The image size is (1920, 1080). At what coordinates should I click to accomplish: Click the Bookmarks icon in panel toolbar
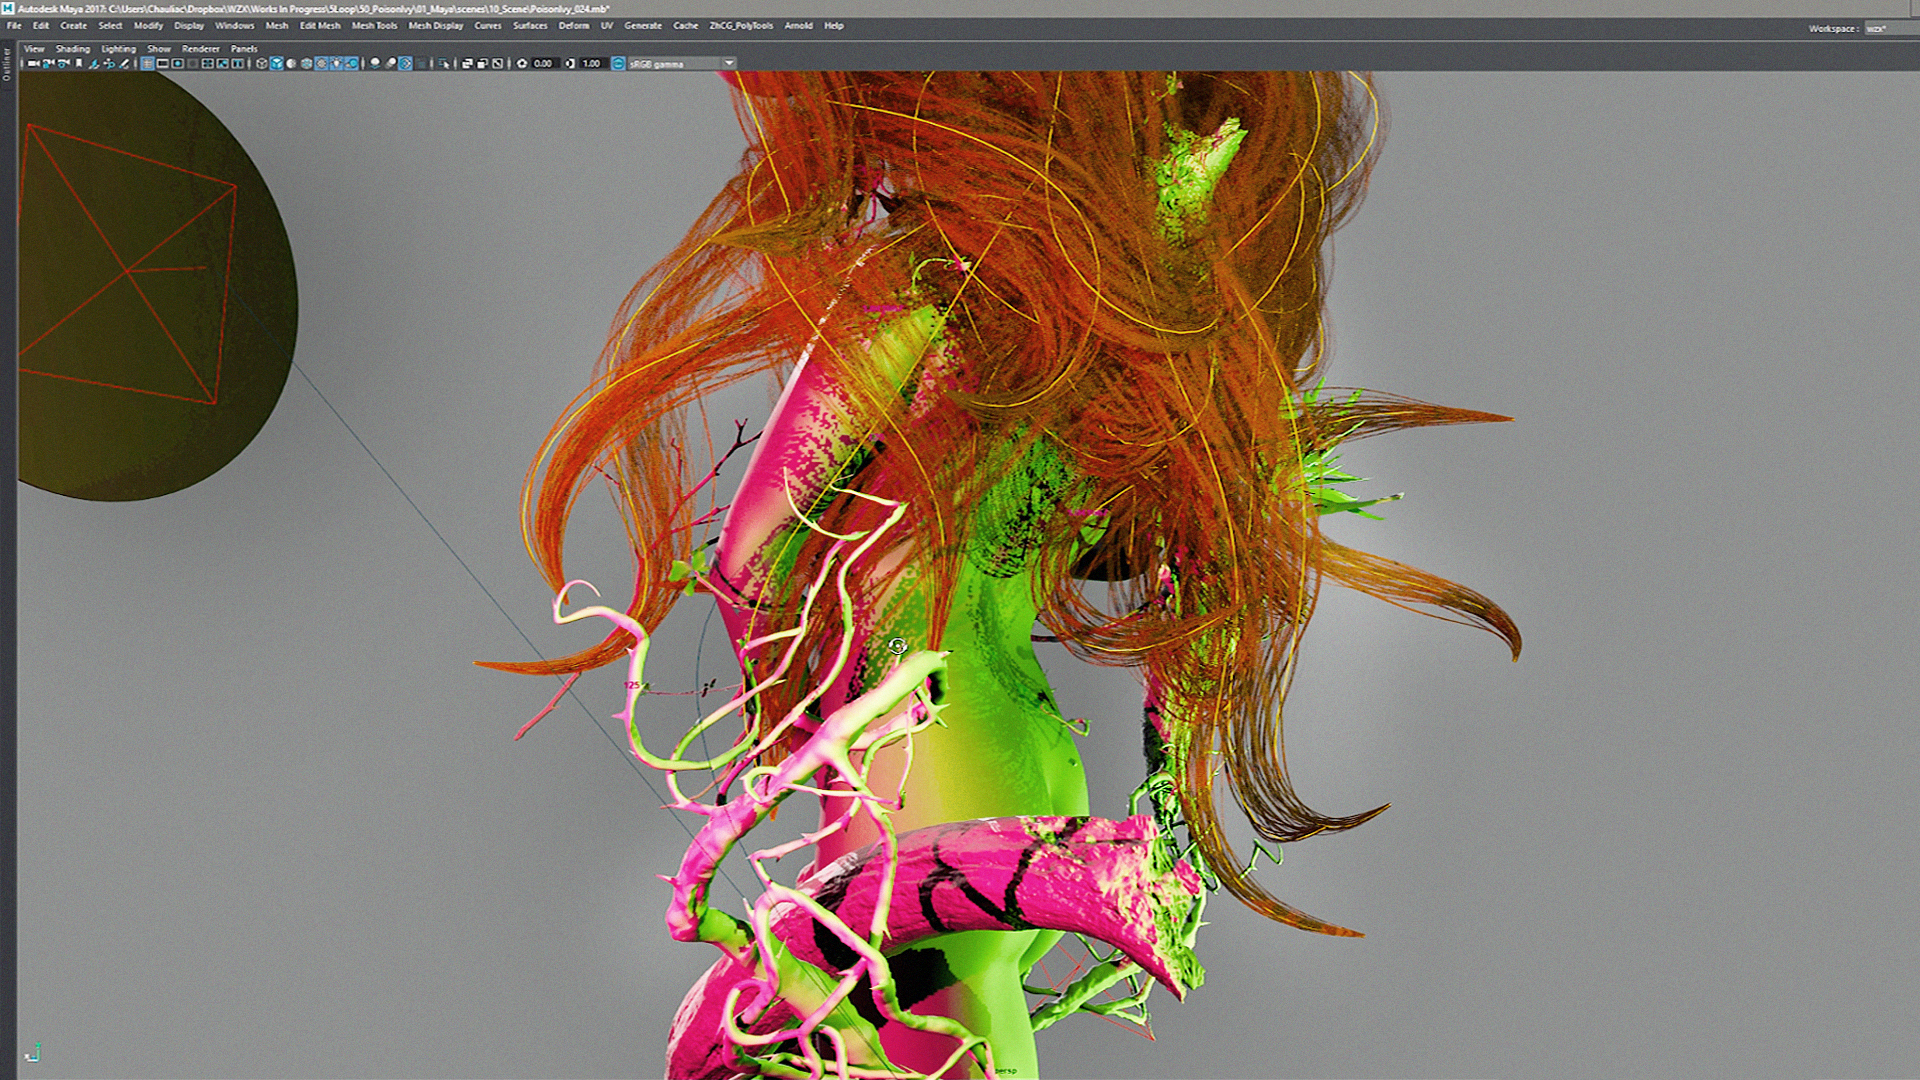[79, 63]
